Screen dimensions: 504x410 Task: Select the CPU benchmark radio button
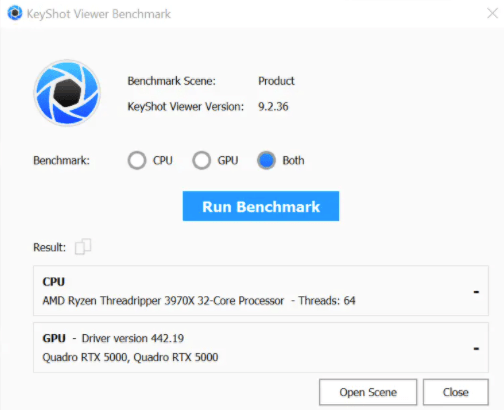click(x=137, y=161)
